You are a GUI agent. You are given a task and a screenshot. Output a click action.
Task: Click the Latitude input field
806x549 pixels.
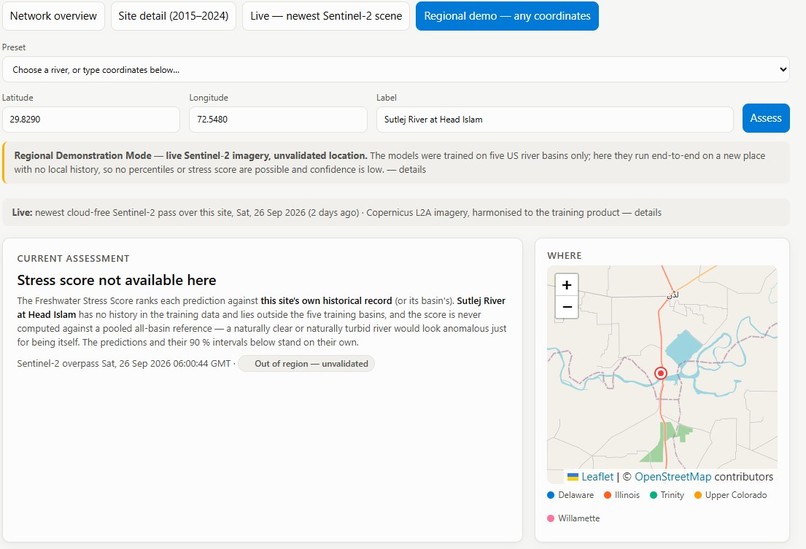point(91,119)
